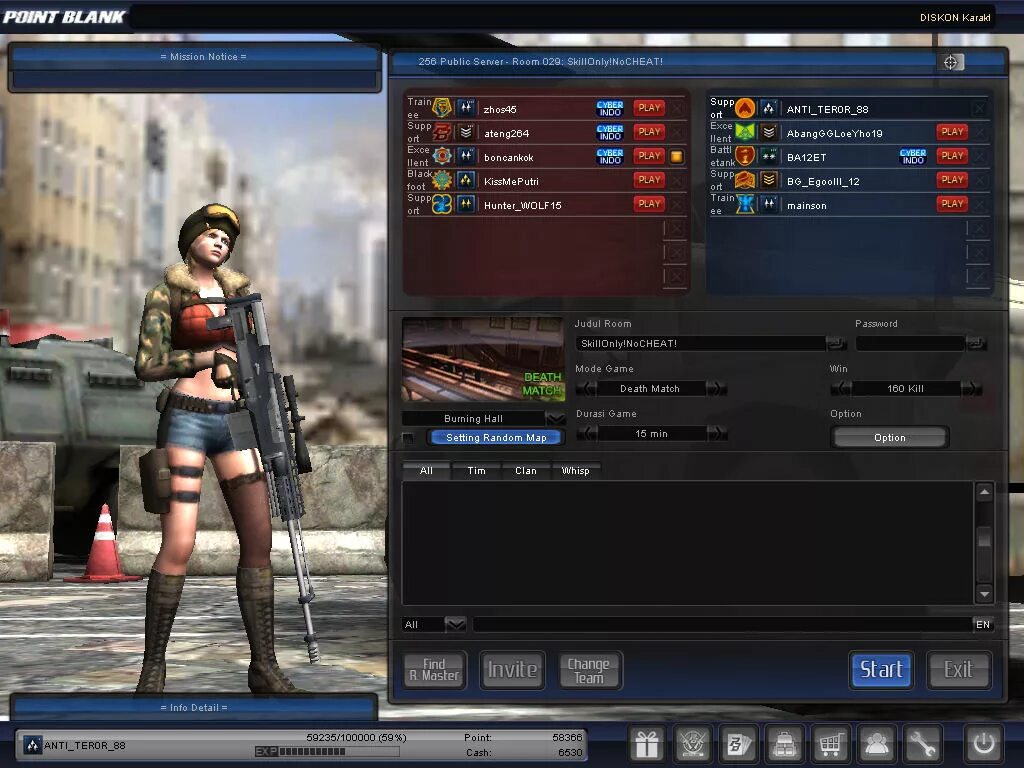
Task: Decrease Win kill limit with left arrow
Action: coord(841,389)
